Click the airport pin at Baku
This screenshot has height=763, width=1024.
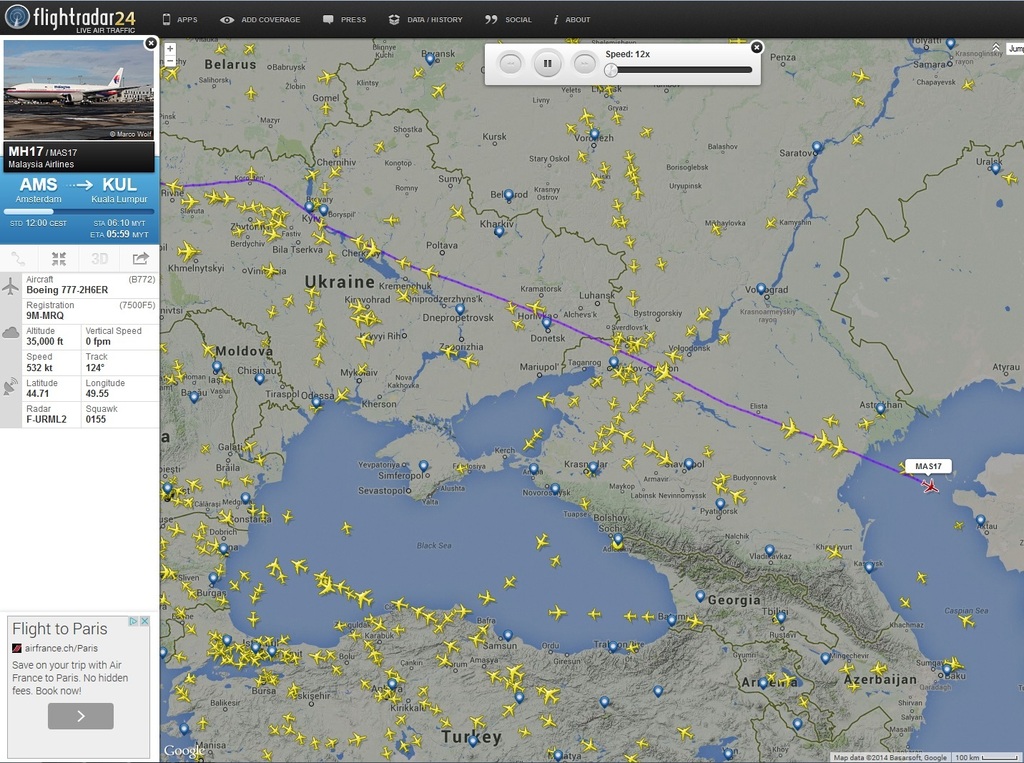coord(947,669)
